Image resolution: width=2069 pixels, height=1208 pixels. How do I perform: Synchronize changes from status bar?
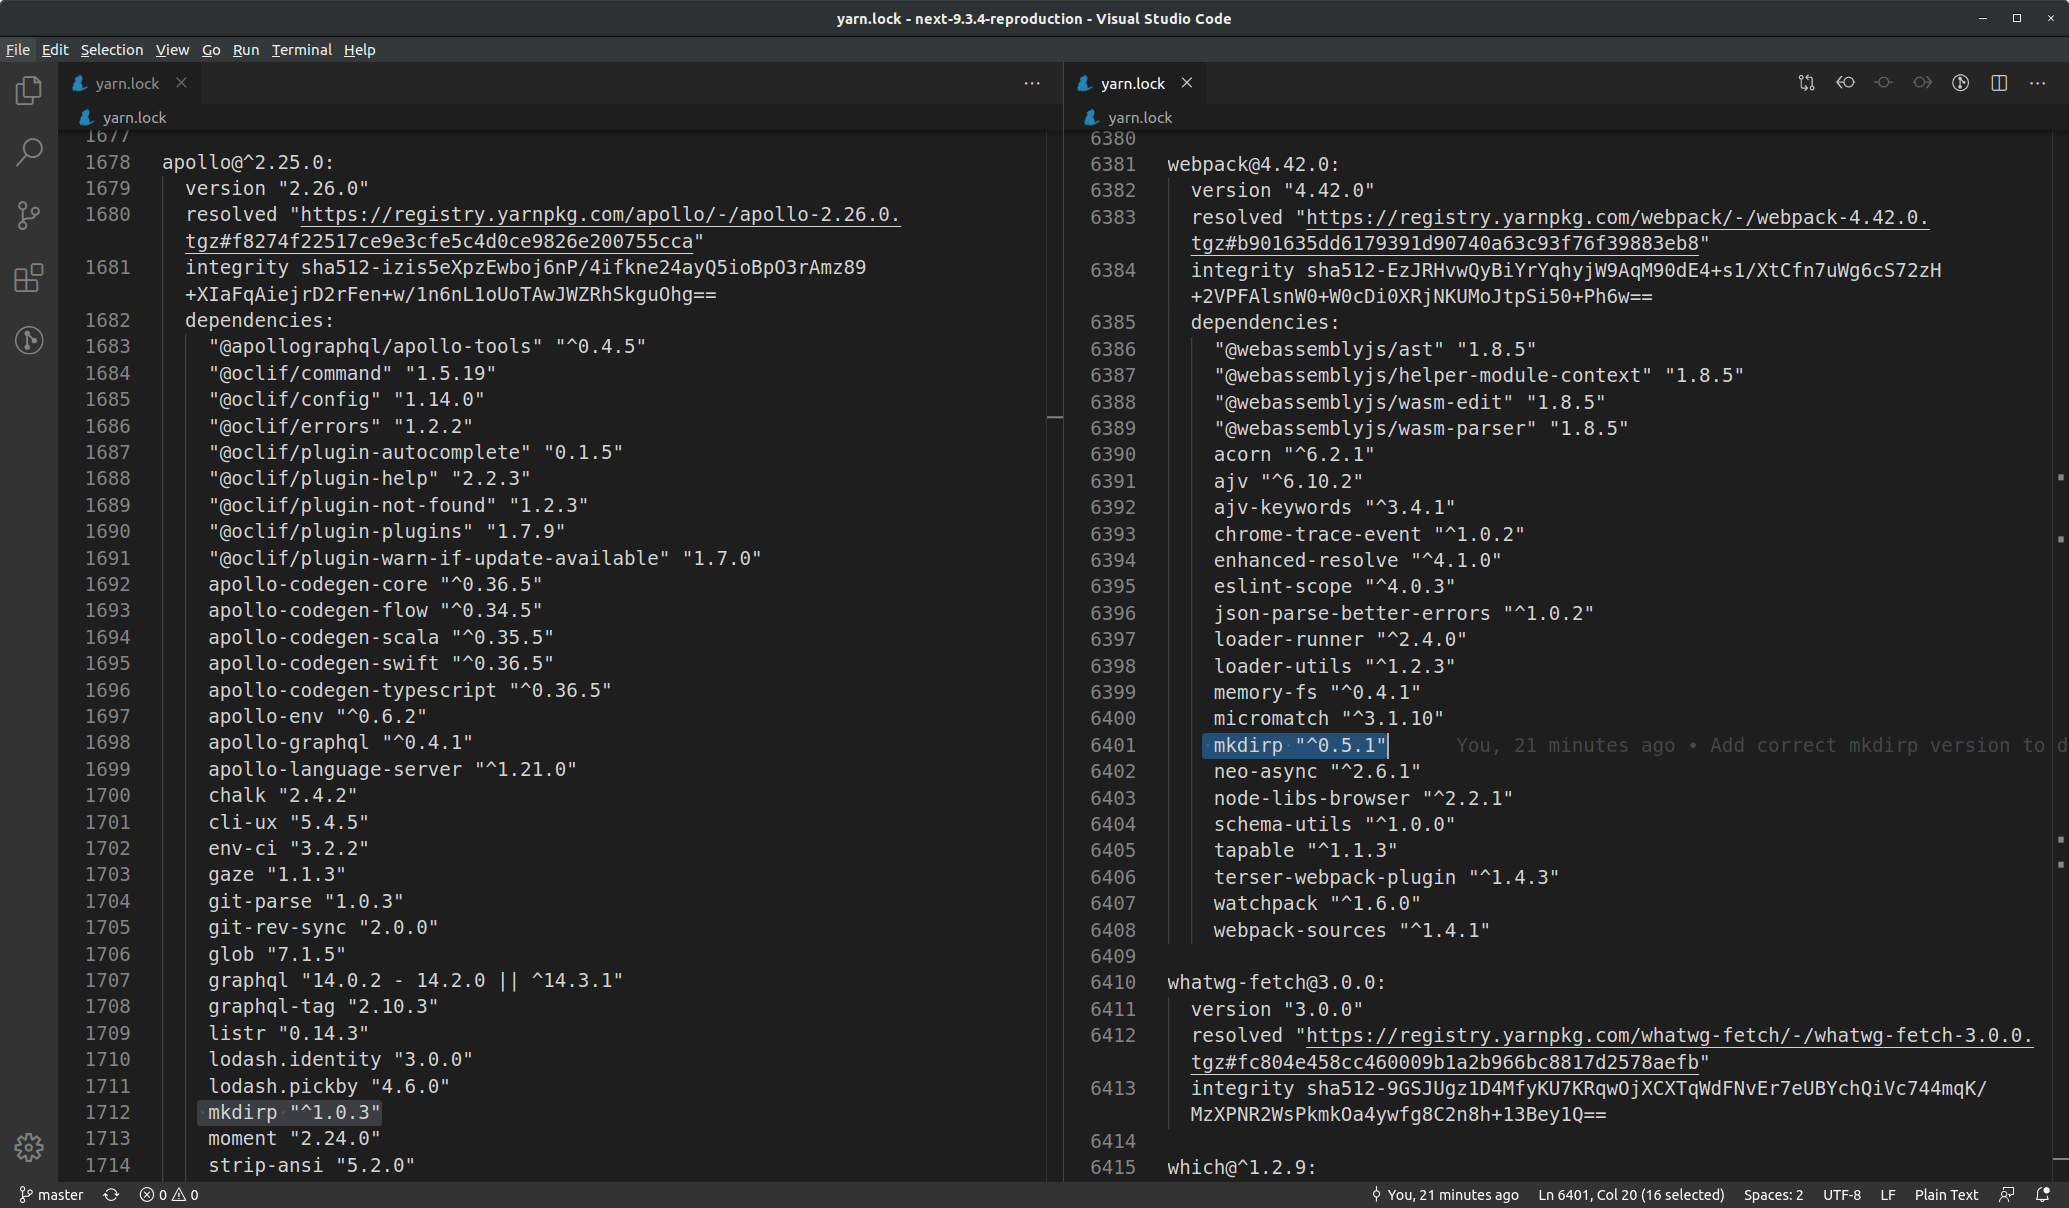[x=111, y=1195]
